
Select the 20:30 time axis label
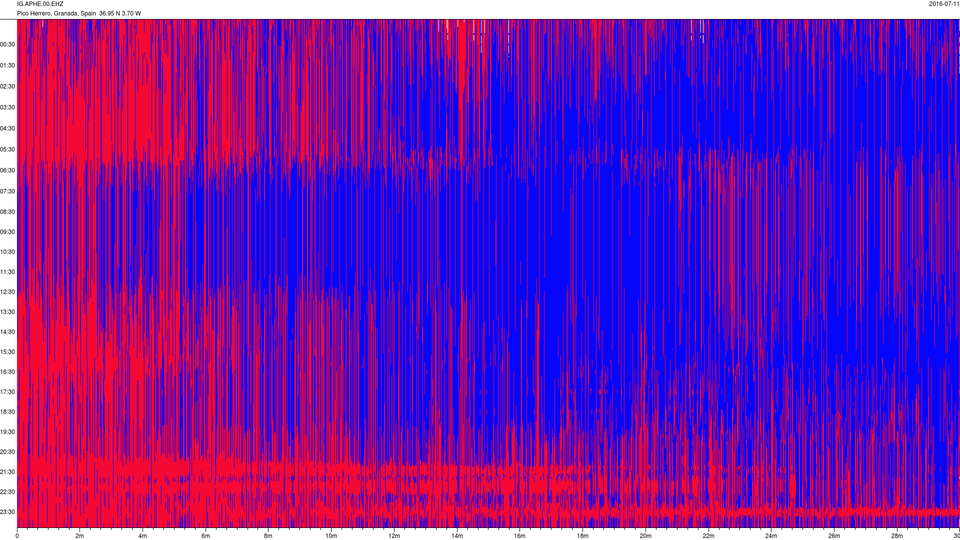(7, 452)
